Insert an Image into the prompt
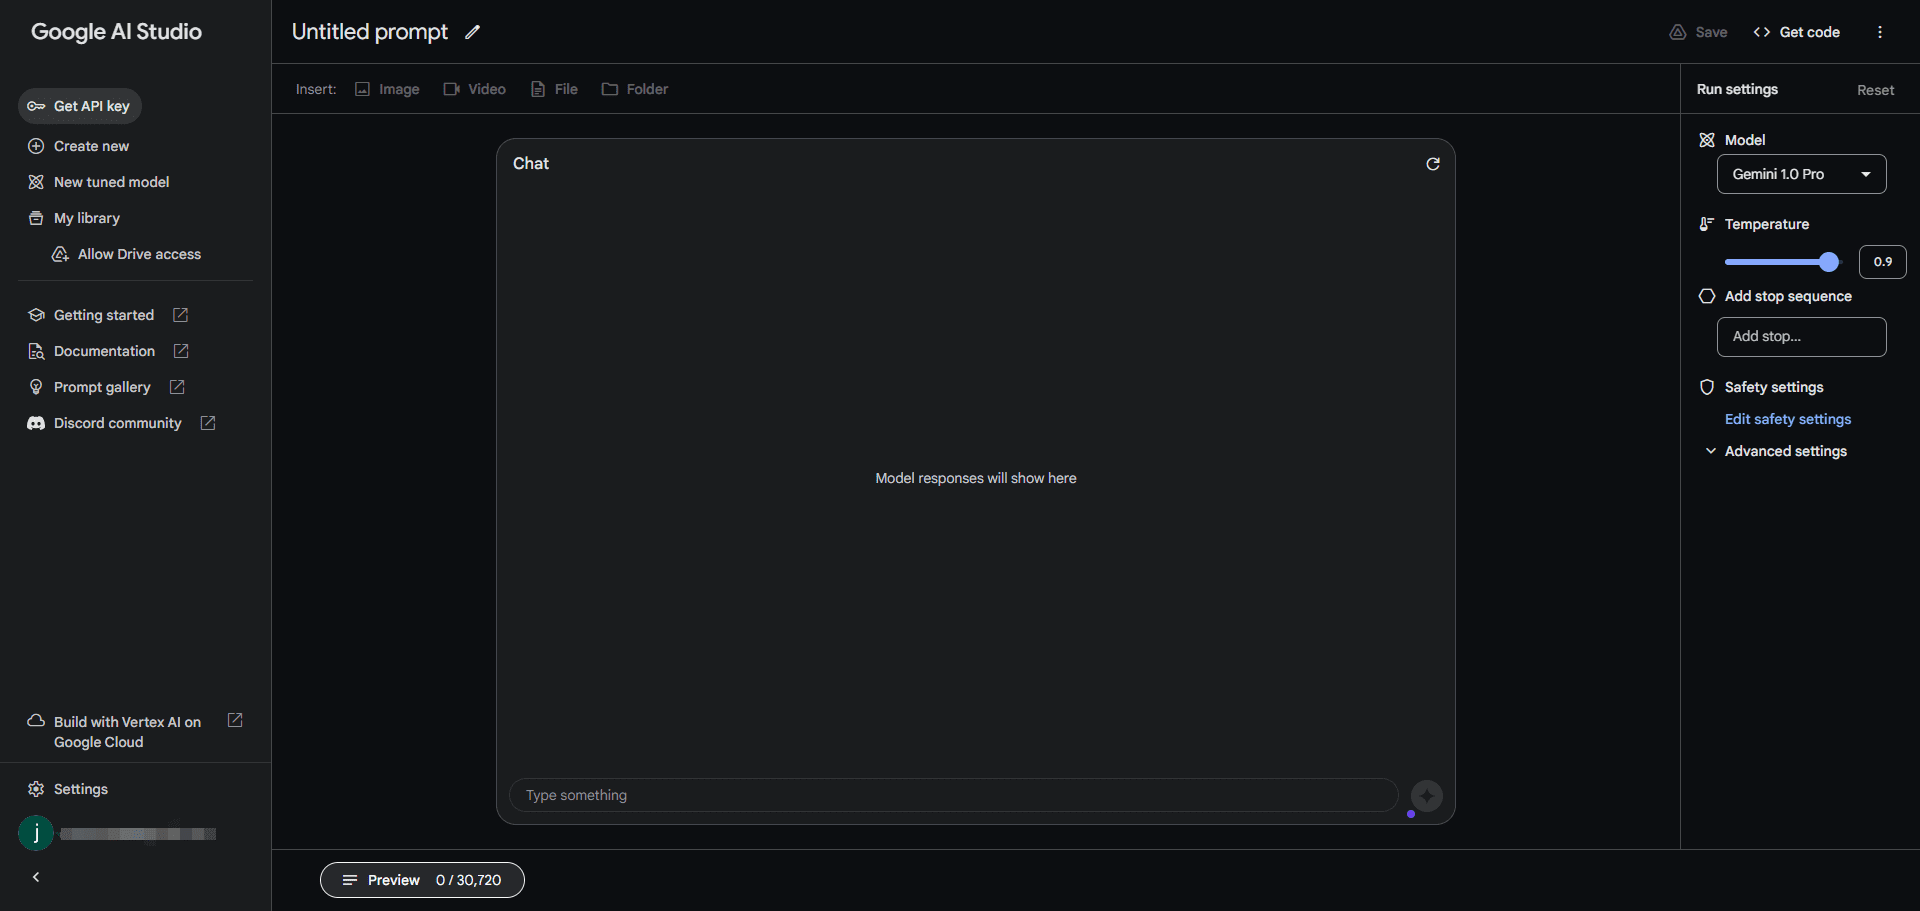The width and height of the screenshot is (1920, 911). coord(387,89)
